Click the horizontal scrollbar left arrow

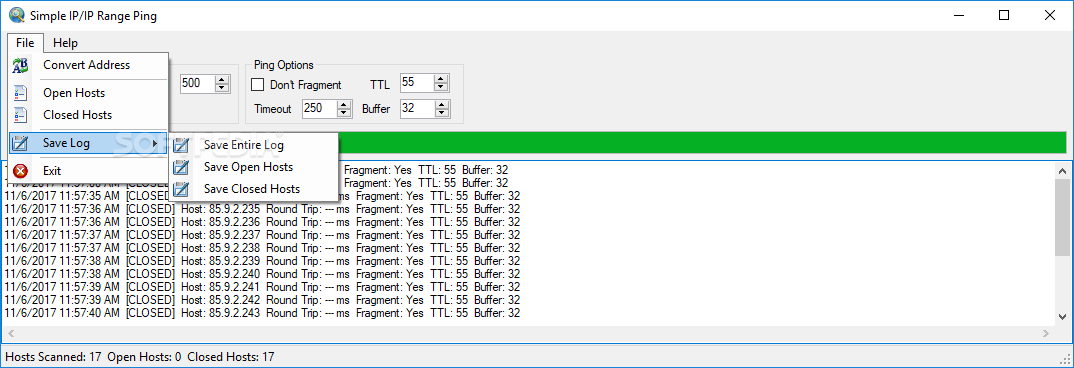pos(11,333)
